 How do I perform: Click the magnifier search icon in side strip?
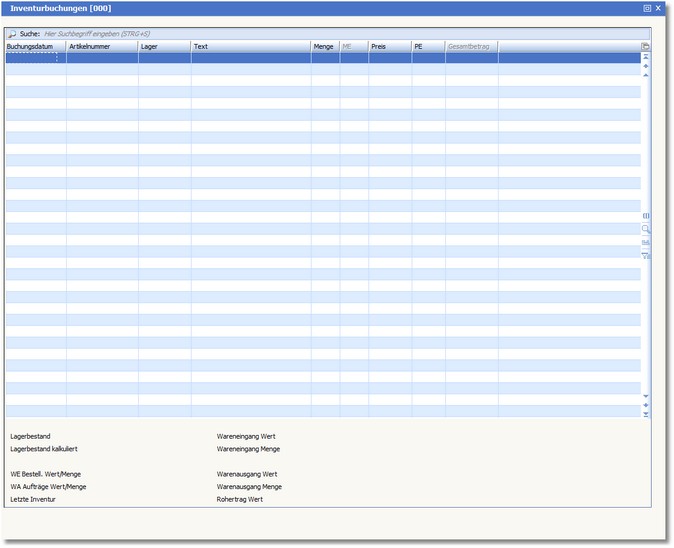coord(646,229)
